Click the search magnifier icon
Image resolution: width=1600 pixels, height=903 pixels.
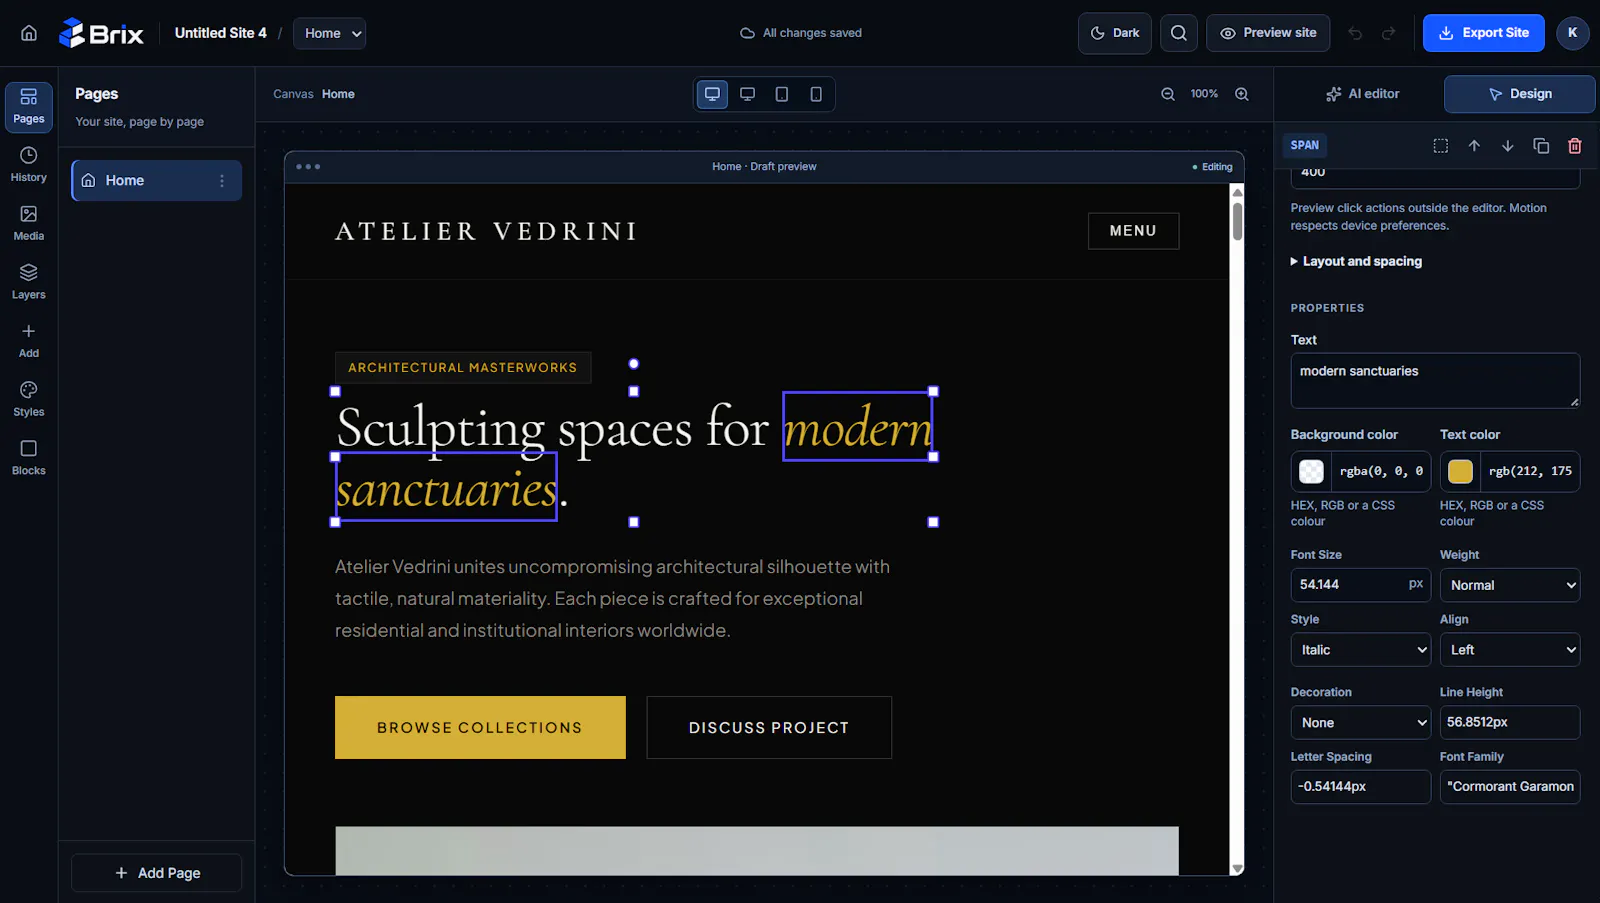(x=1179, y=33)
